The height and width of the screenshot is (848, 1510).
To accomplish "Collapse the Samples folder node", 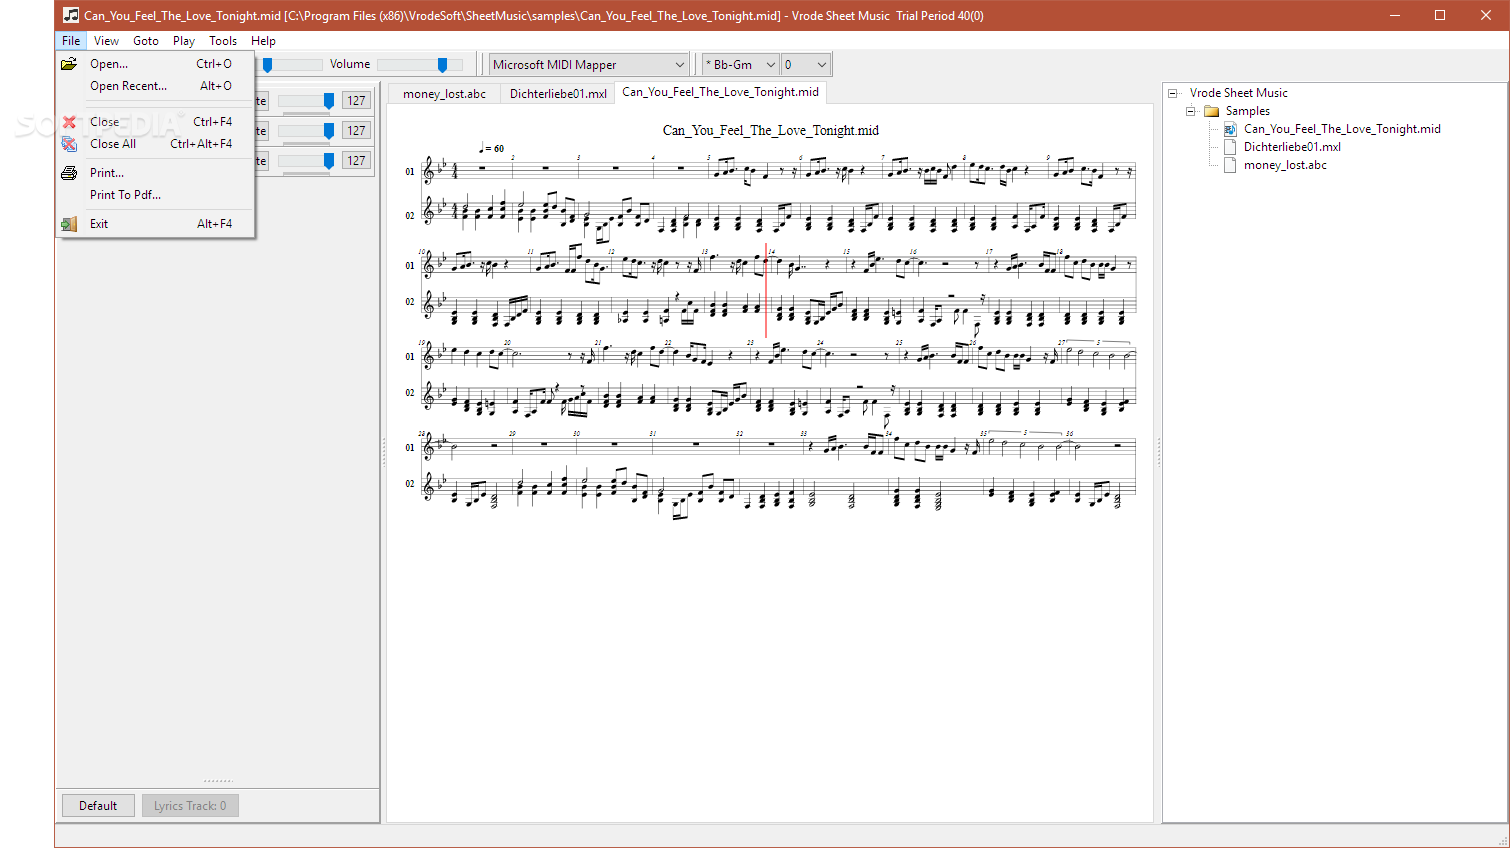I will click(x=1190, y=111).
